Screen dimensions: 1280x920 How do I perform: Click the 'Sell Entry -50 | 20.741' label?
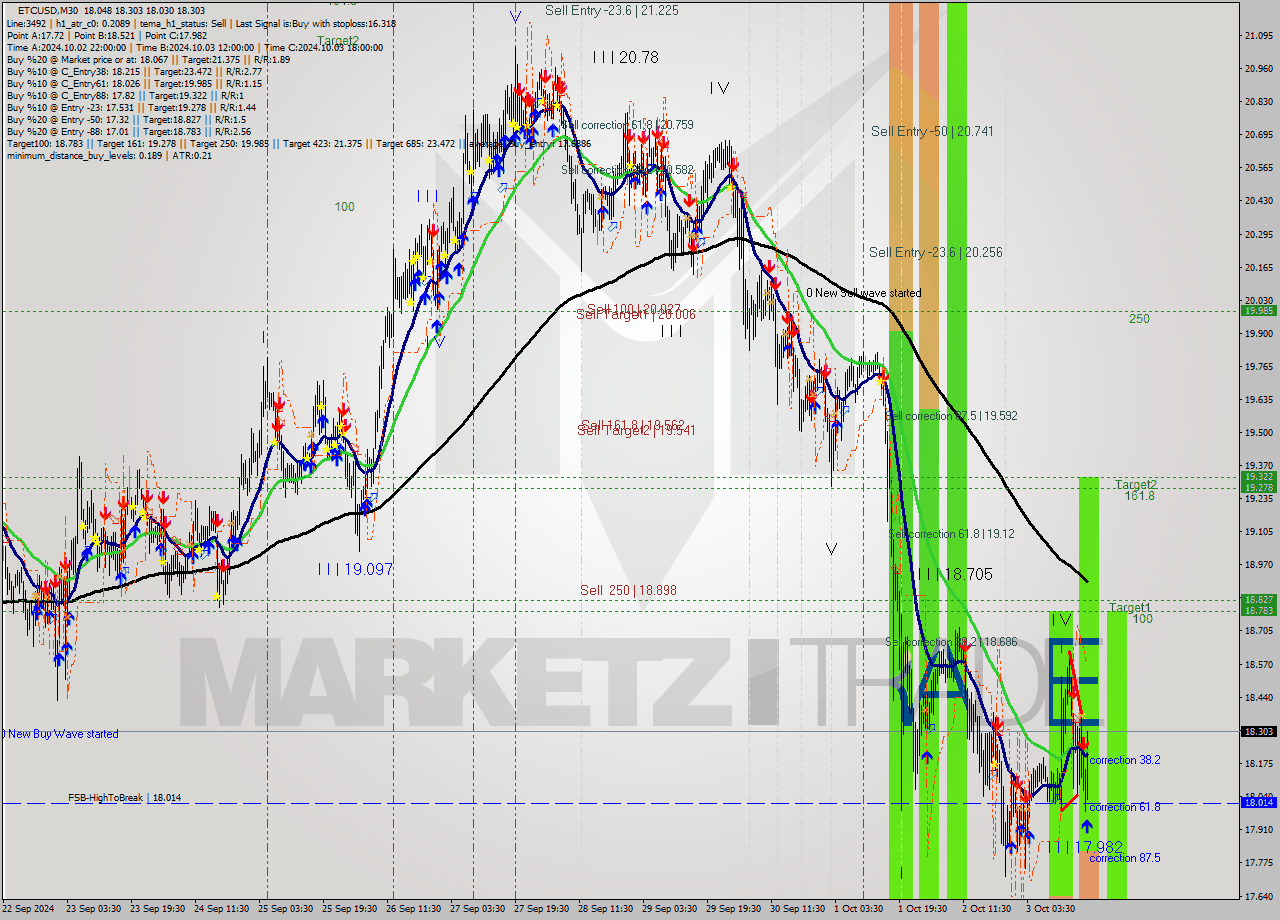pos(932,131)
